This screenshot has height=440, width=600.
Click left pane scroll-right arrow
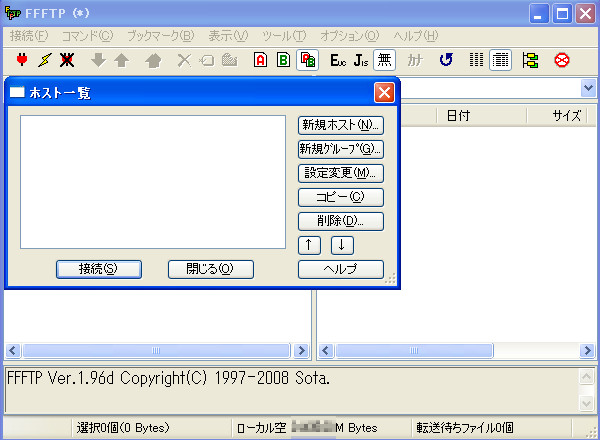302,350
